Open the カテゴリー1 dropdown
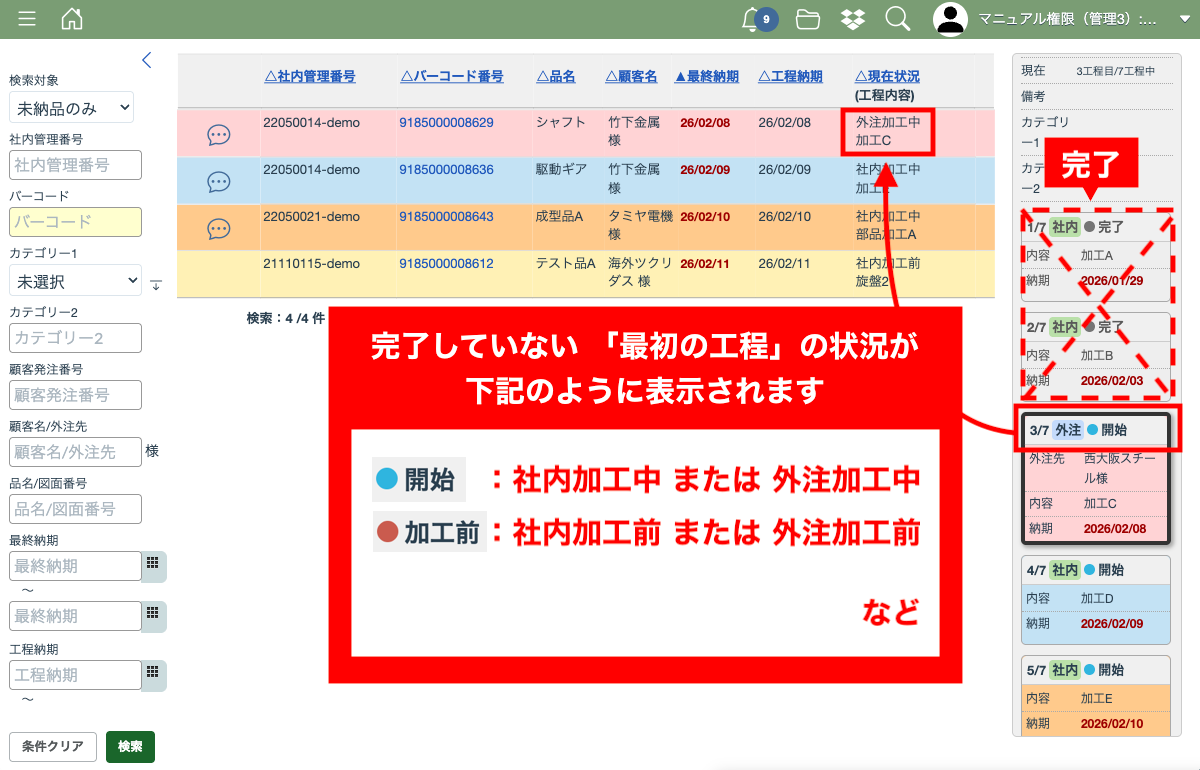The width and height of the screenshot is (1200, 770). coord(75,281)
